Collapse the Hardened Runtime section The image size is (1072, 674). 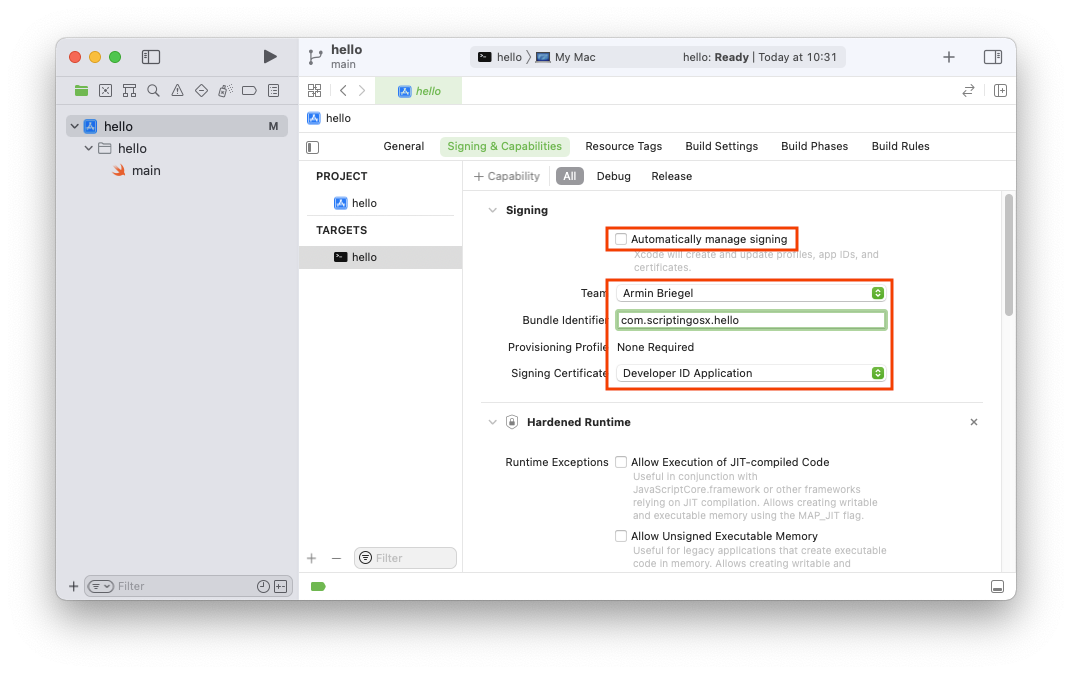[x=492, y=422]
